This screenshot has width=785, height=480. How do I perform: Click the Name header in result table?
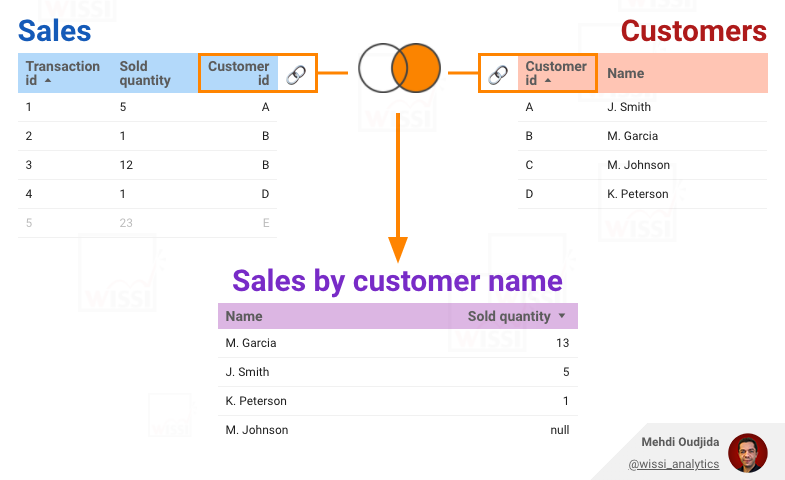(244, 316)
